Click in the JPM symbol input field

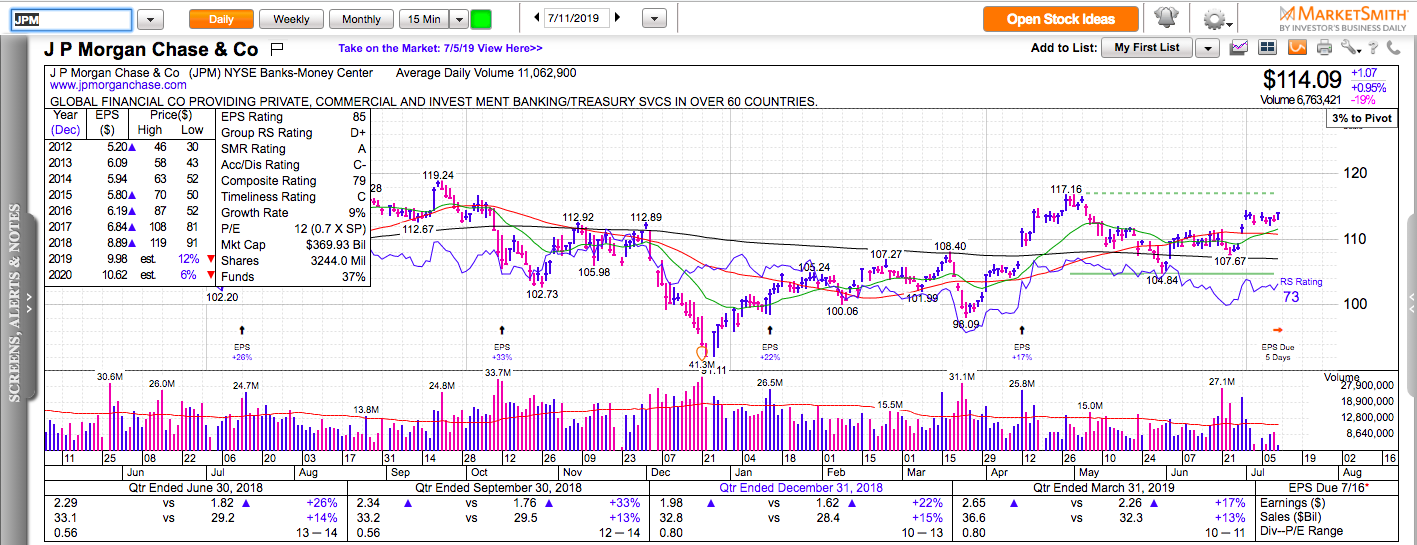[69, 19]
